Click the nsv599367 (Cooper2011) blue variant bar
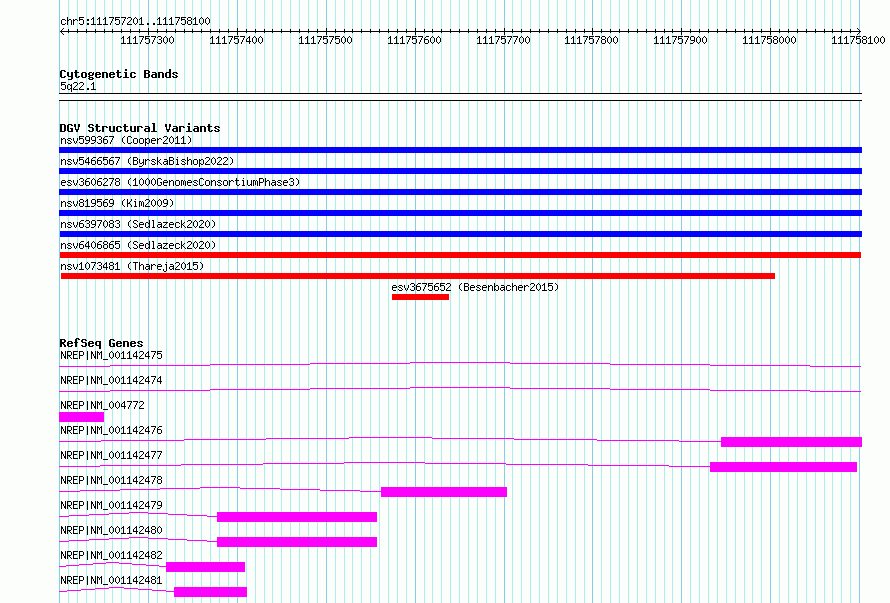 [460, 150]
